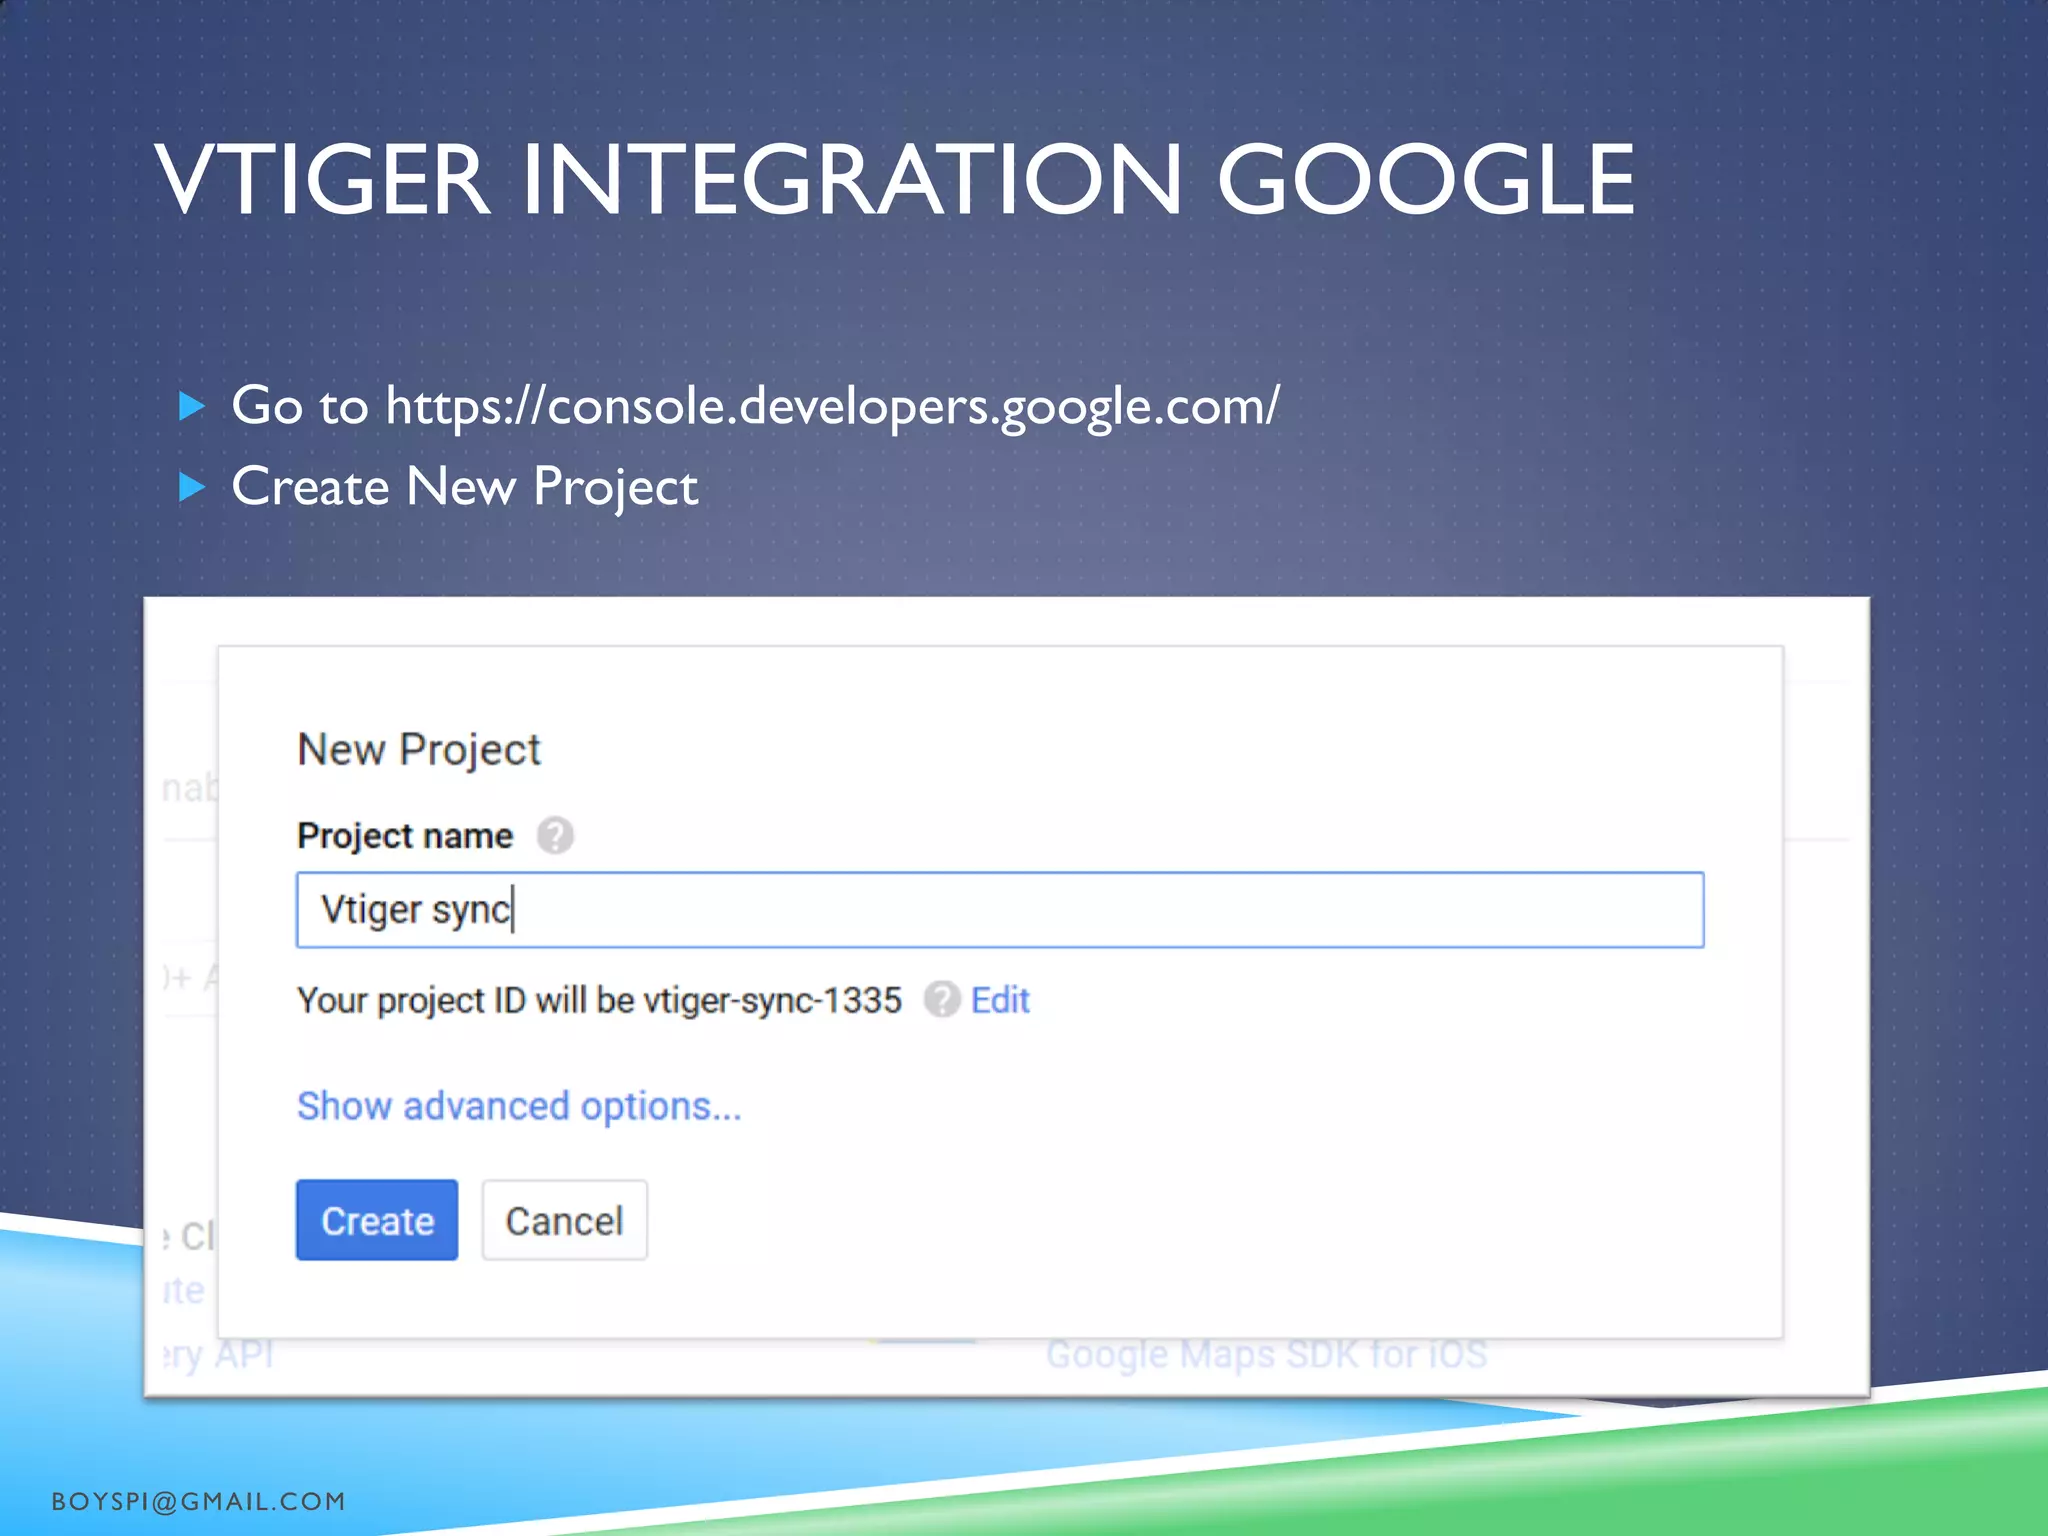The height and width of the screenshot is (1536, 2048).
Task: Select the boyspi@gmail.com footer text
Action: click(x=199, y=1501)
